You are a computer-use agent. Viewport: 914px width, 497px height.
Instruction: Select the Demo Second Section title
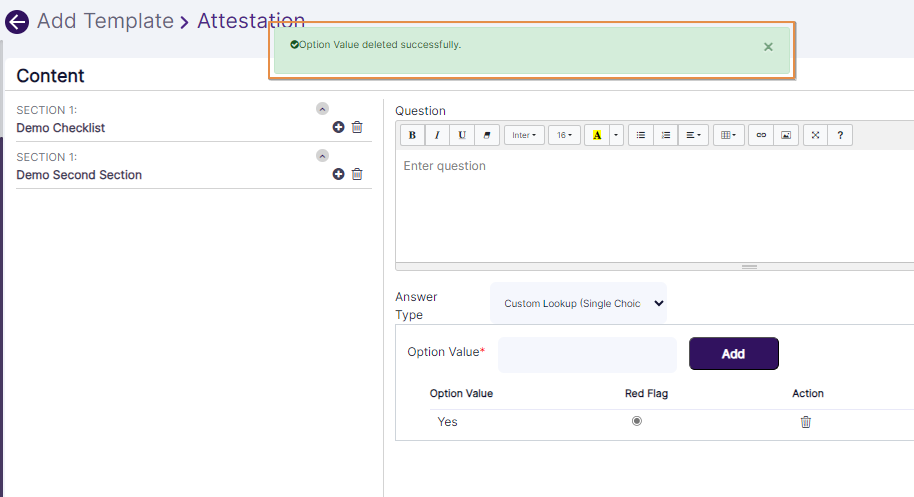(79, 175)
